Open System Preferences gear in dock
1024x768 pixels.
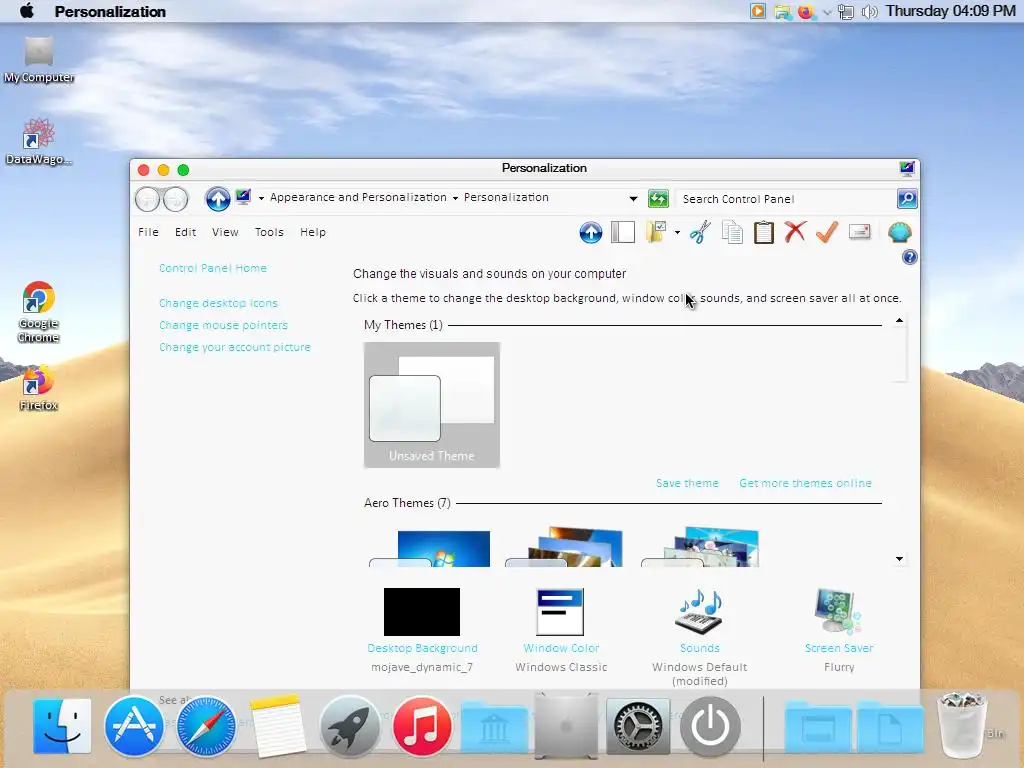click(x=637, y=726)
